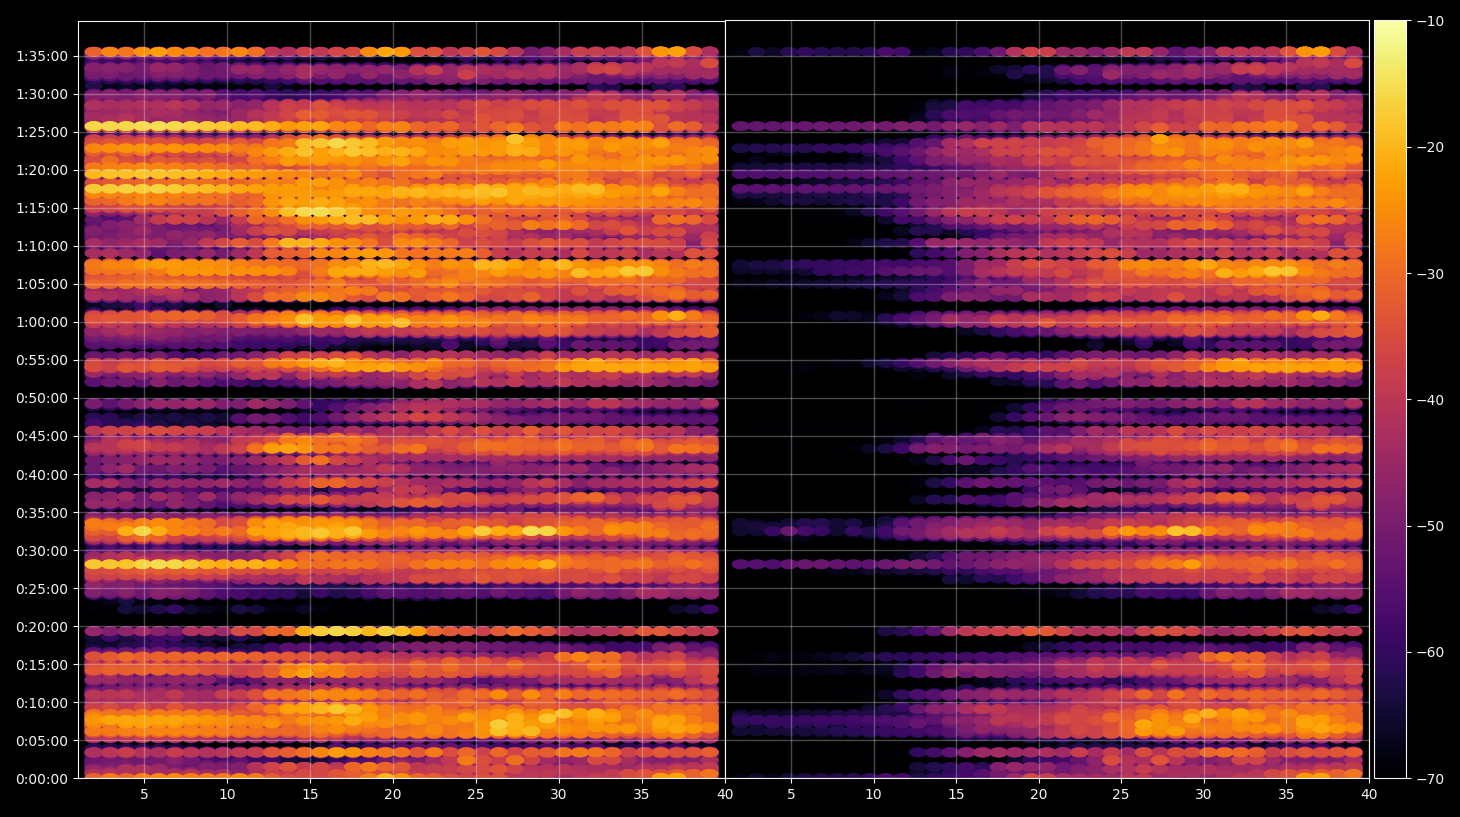Select the 0:50:00 y-axis tick label

pyautogui.click(x=42, y=398)
